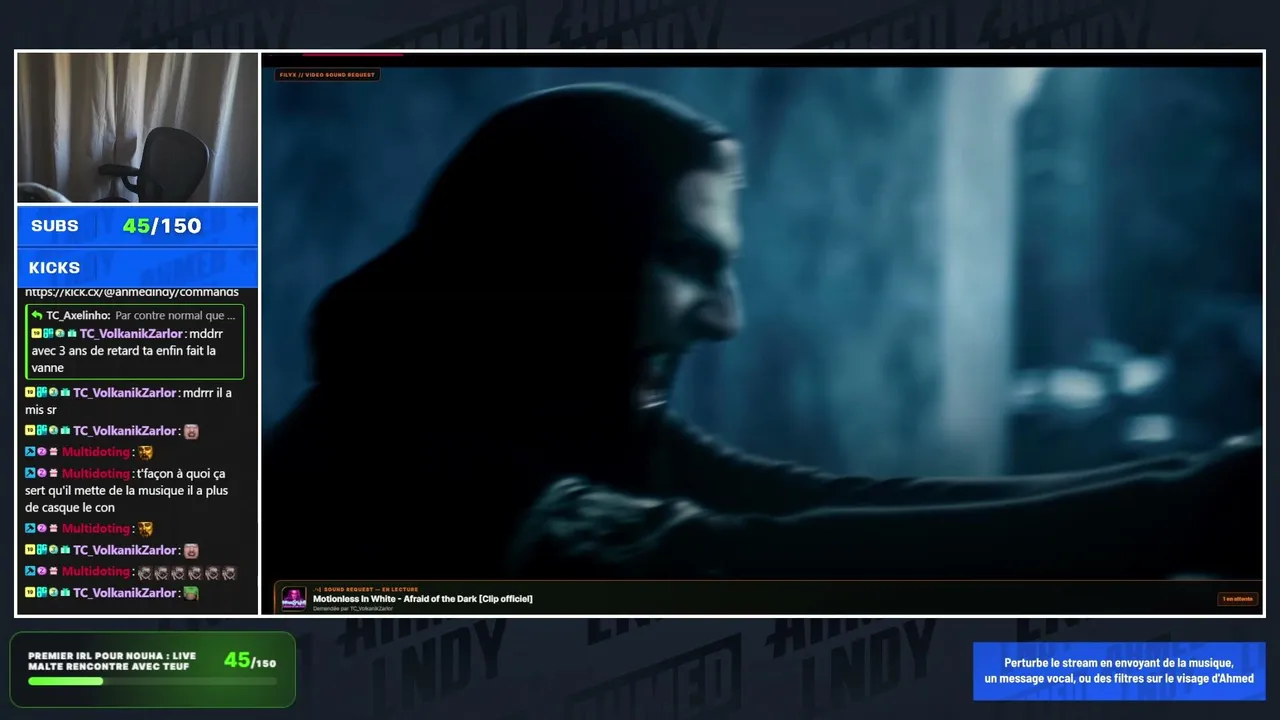This screenshot has width=1280, height=720.
Task: Click the song thumbnail in the sound request bar
Action: tap(294, 598)
